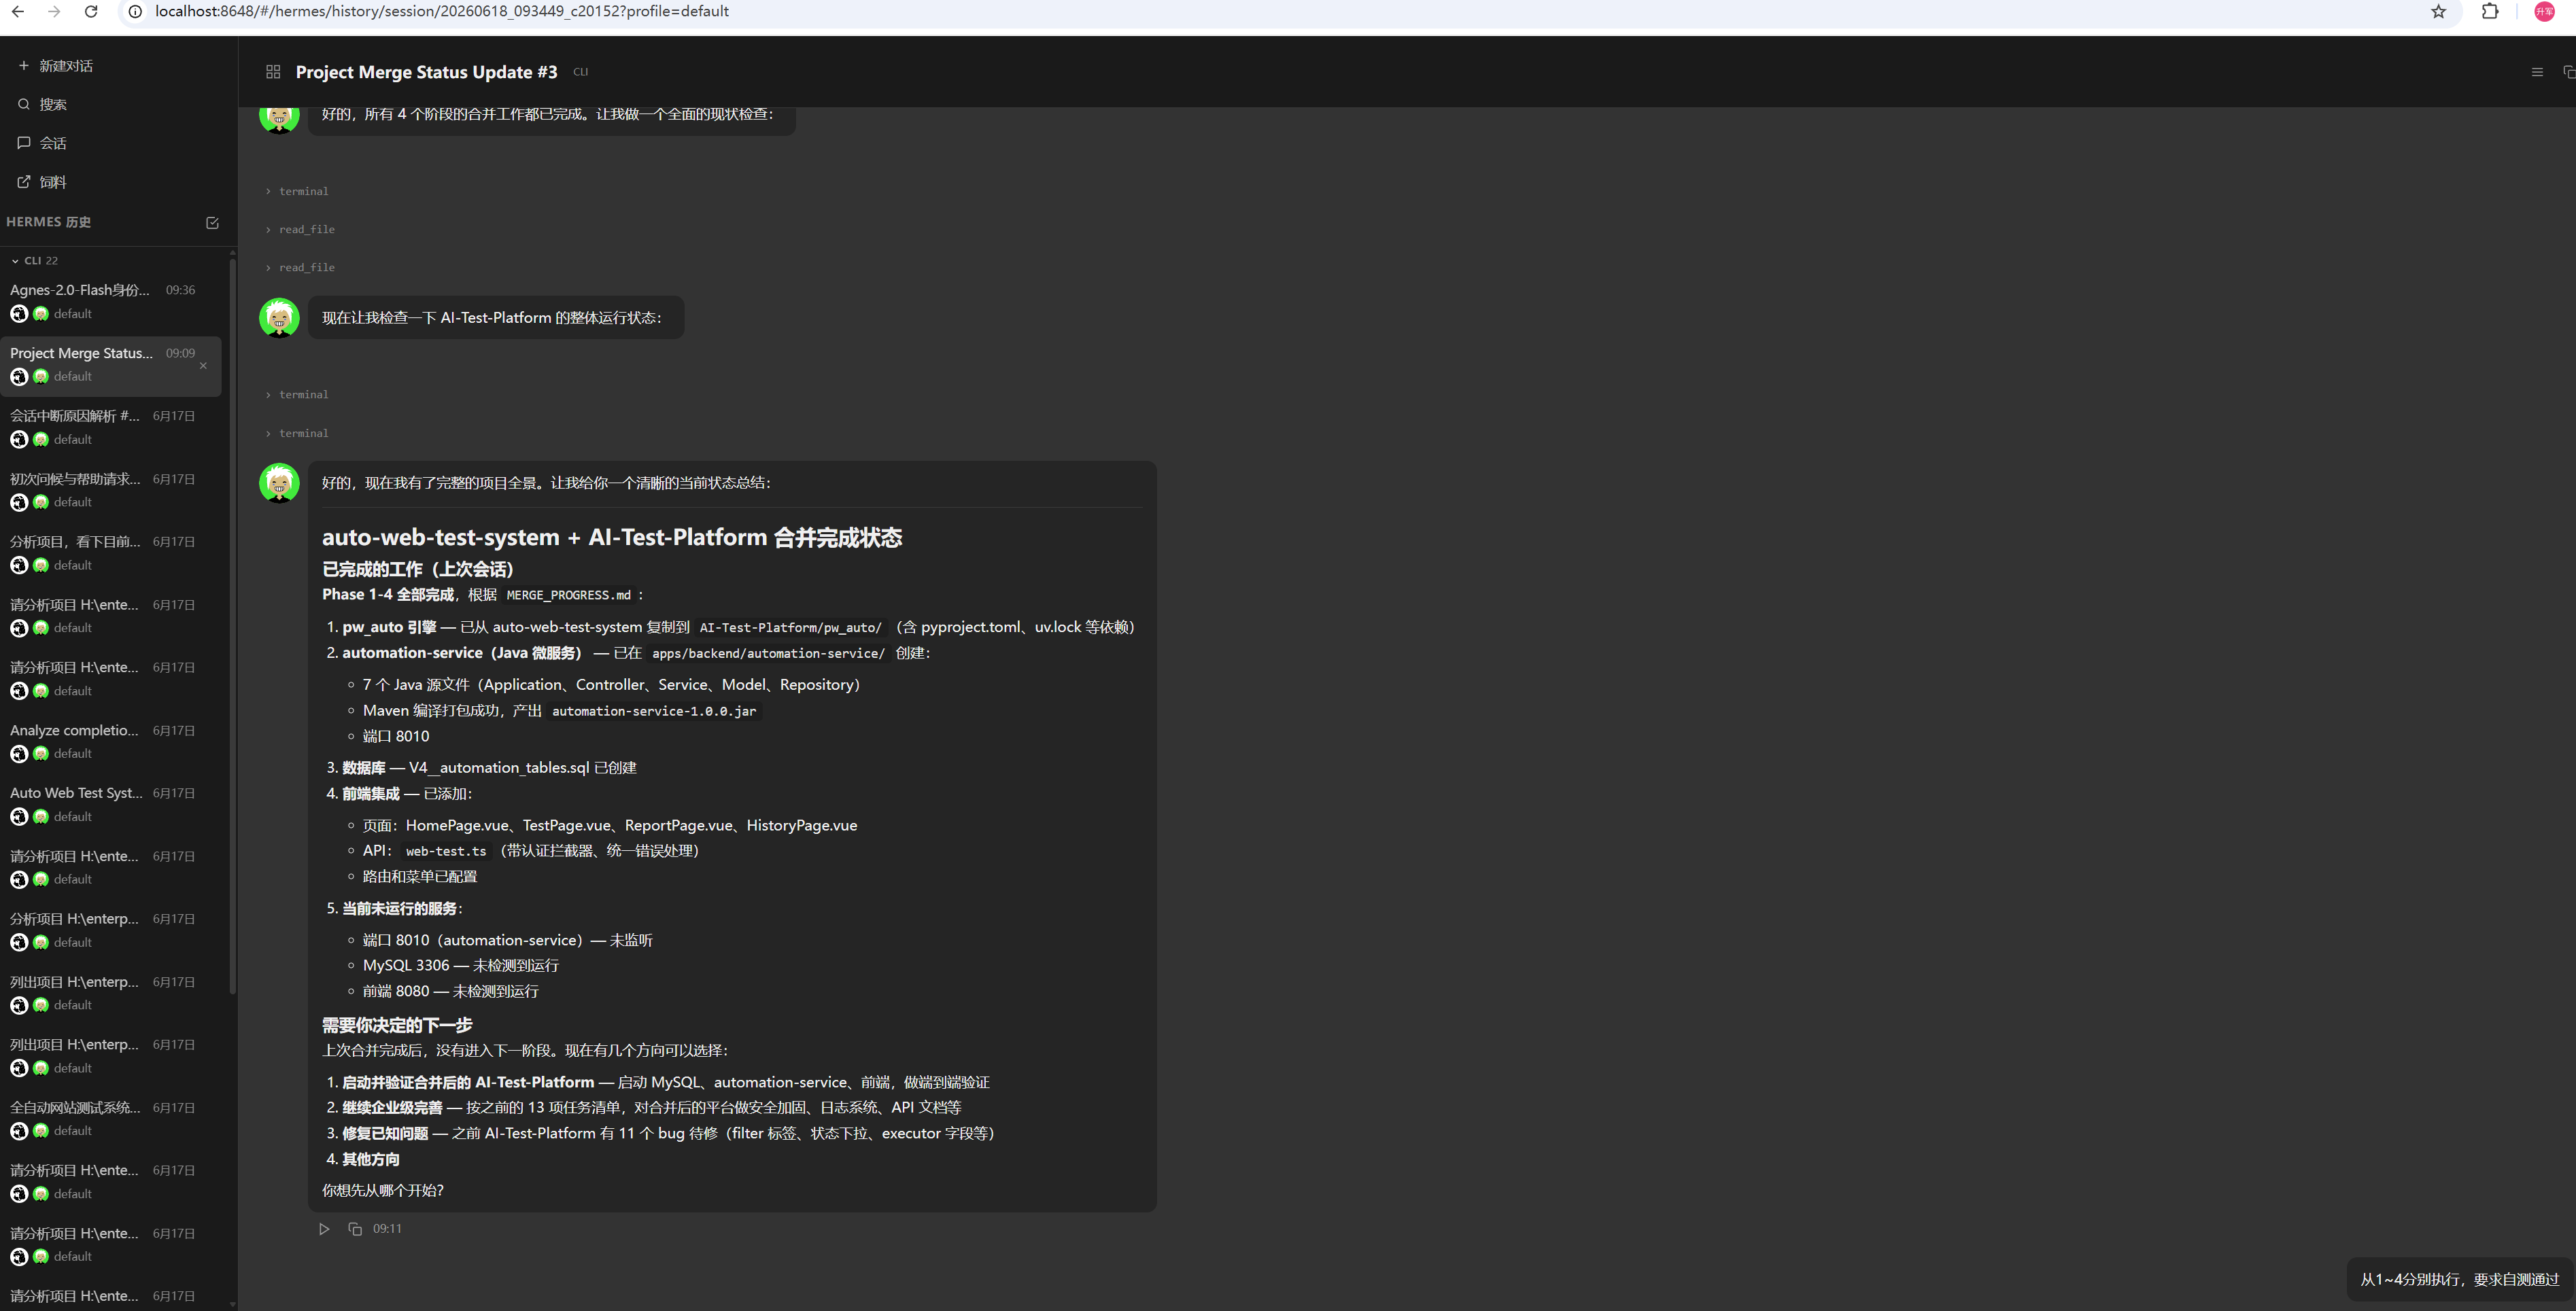Click the 09:36 timestamp of Agnes session
The height and width of the screenshot is (1311, 2576).
click(x=180, y=290)
